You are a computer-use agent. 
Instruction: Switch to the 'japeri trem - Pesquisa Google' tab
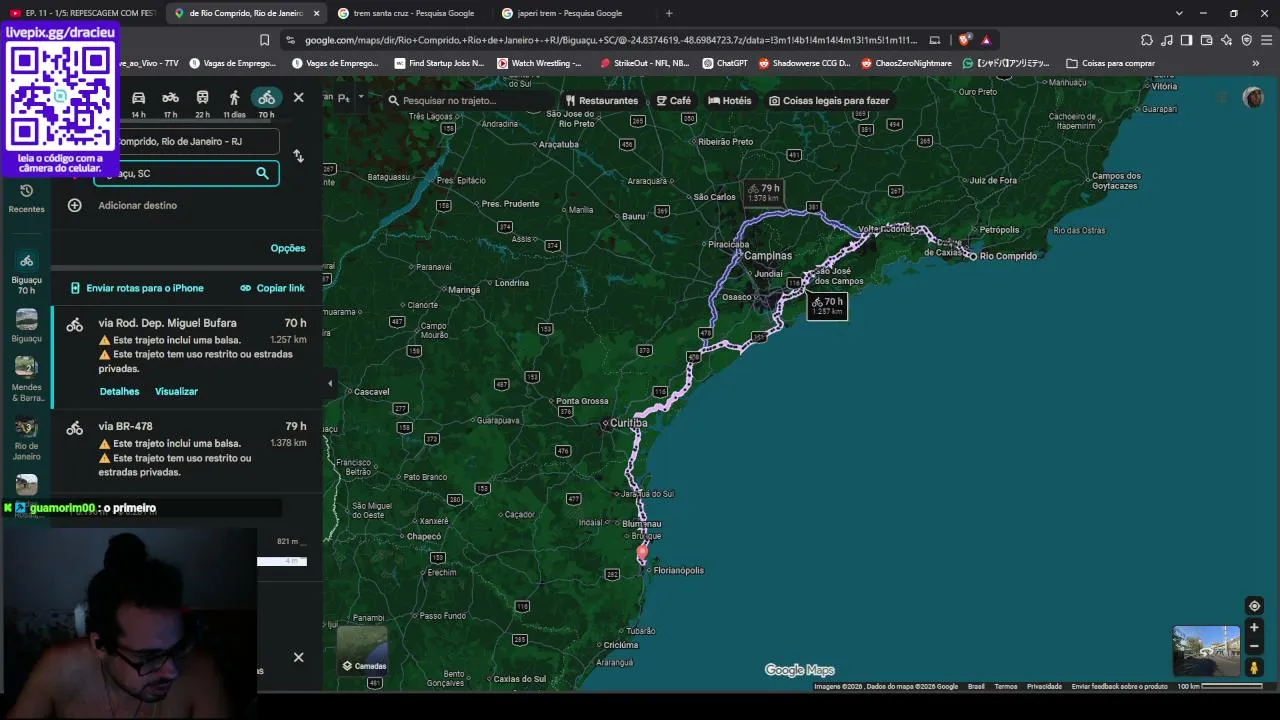[x=573, y=13]
